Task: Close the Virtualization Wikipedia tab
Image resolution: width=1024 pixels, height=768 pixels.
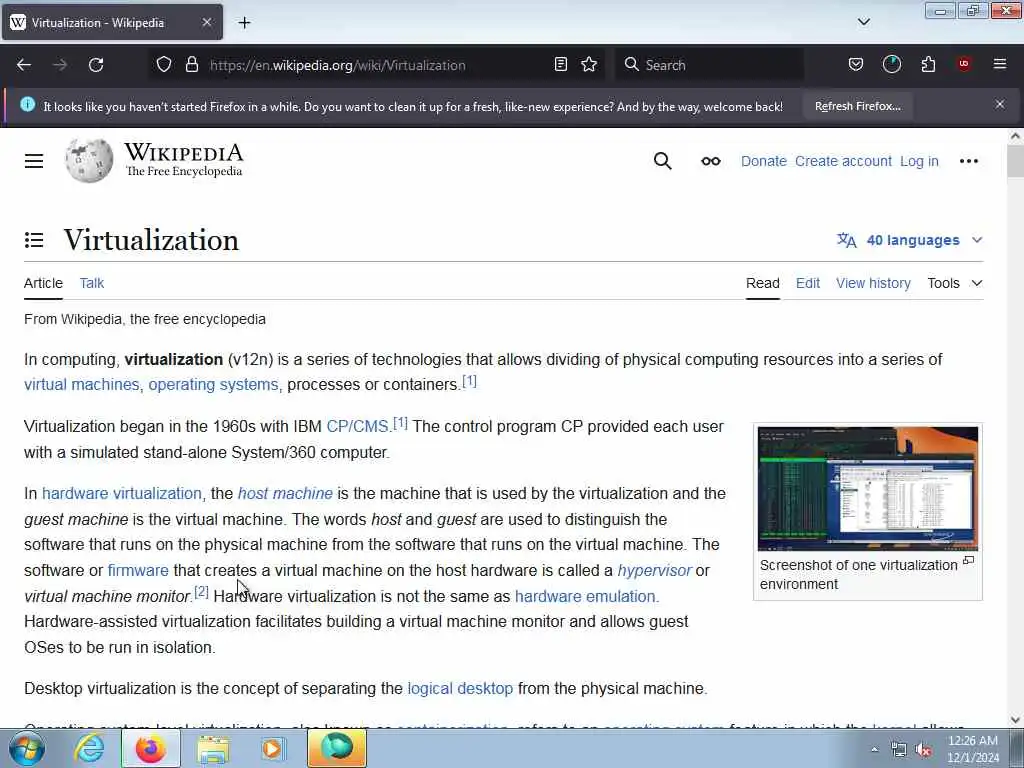Action: [206, 22]
